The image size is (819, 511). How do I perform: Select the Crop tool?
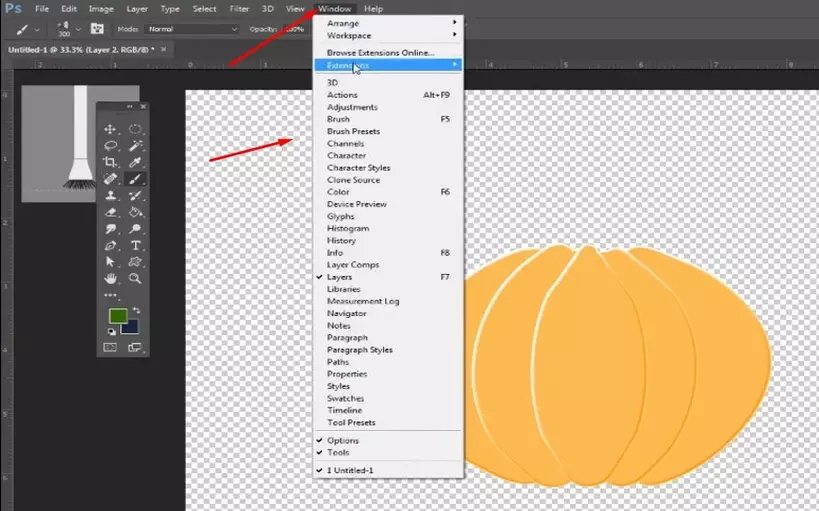110,162
